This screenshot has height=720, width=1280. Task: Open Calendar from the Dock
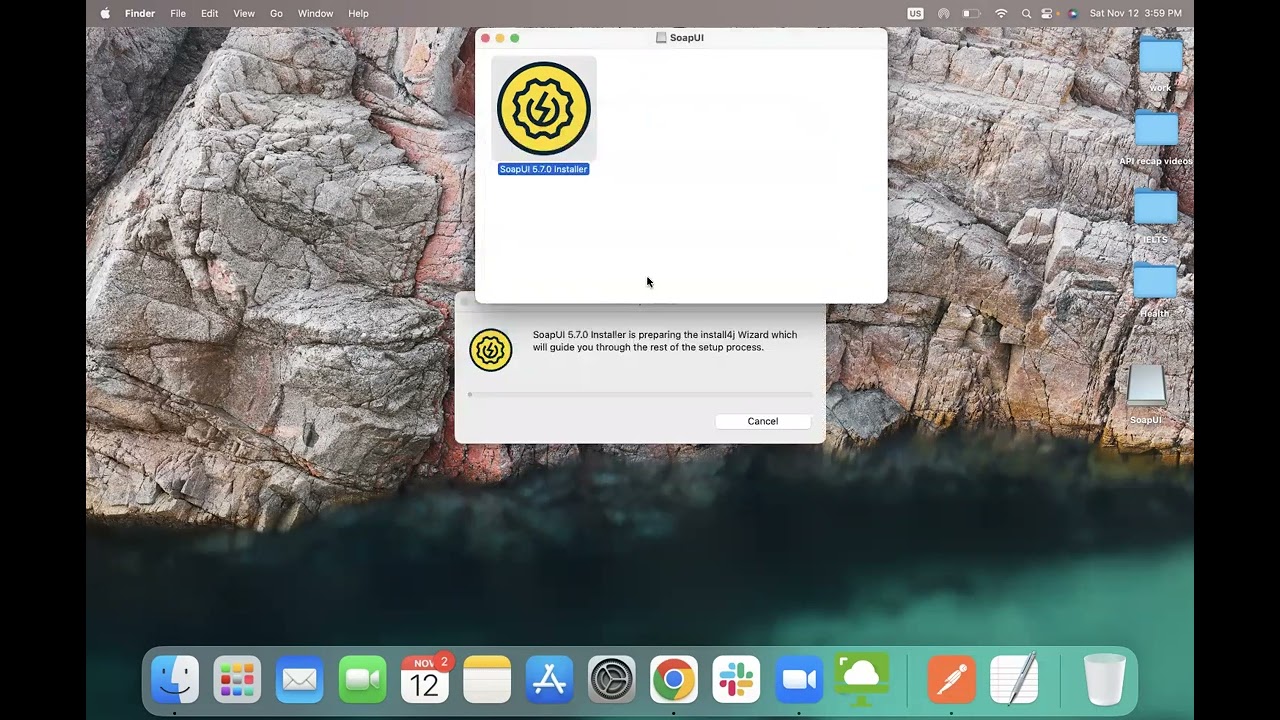coord(425,680)
